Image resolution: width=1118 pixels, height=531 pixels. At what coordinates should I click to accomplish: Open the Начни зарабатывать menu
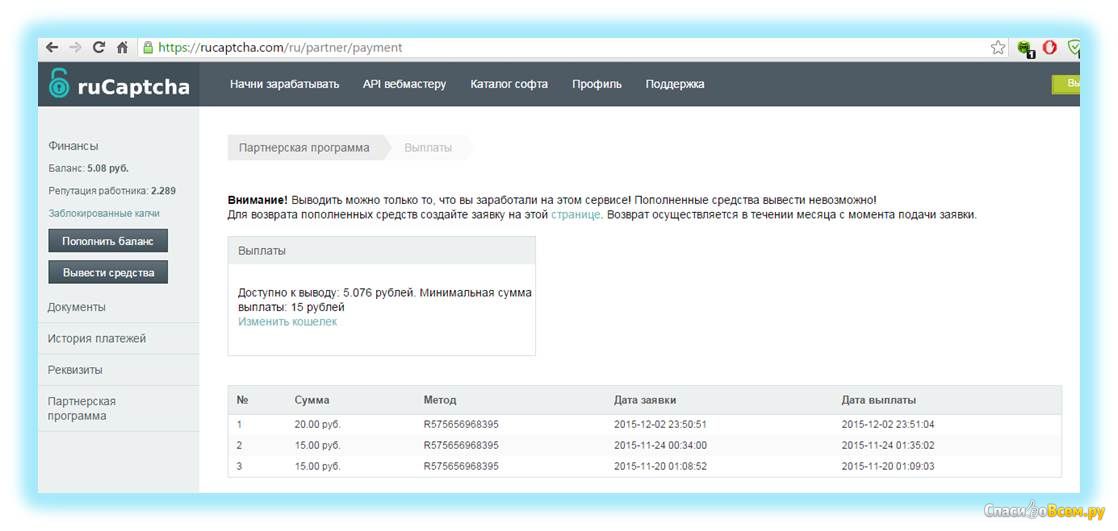pyautogui.click(x=284, y=84)
